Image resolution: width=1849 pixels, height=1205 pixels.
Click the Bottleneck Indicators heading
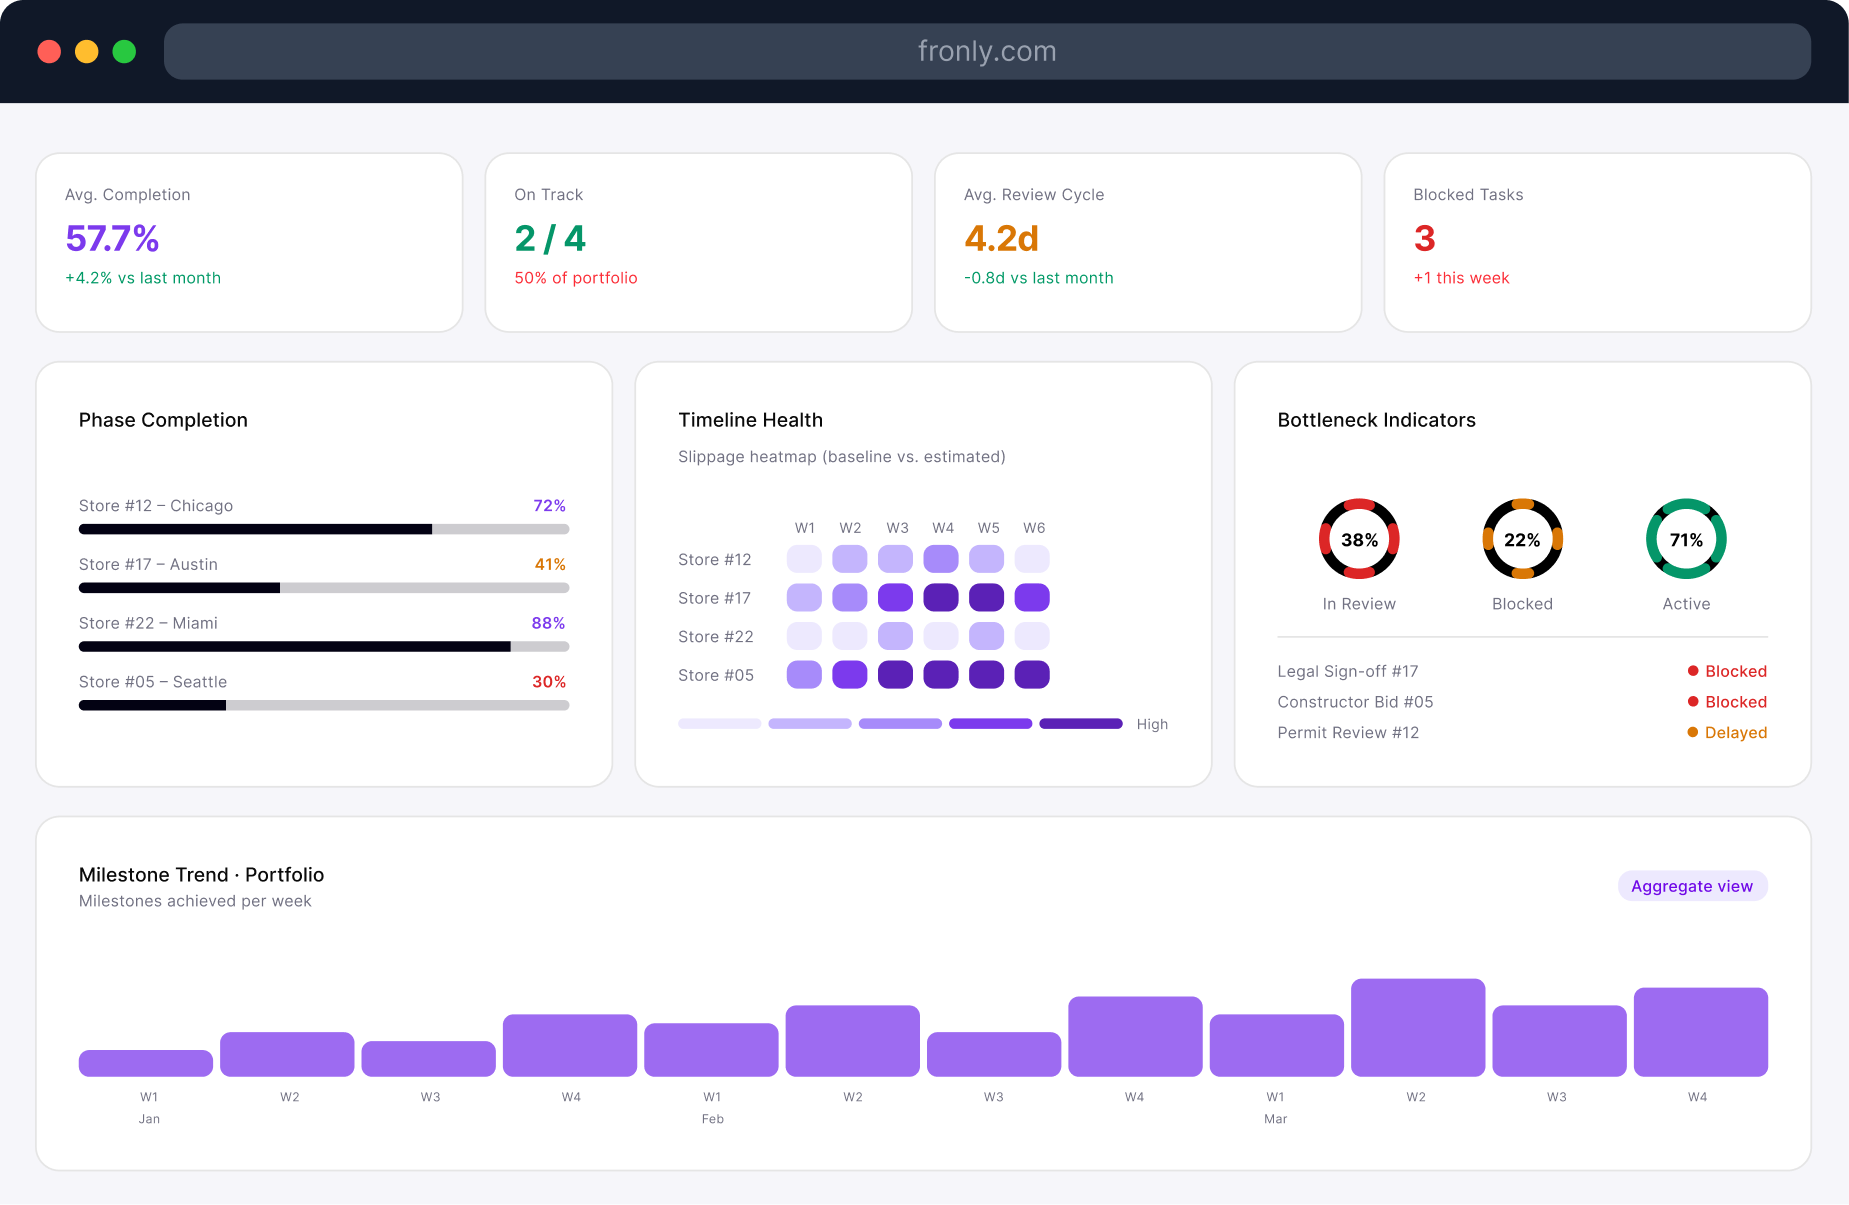pyautogui.click(x=1377, y=420)
